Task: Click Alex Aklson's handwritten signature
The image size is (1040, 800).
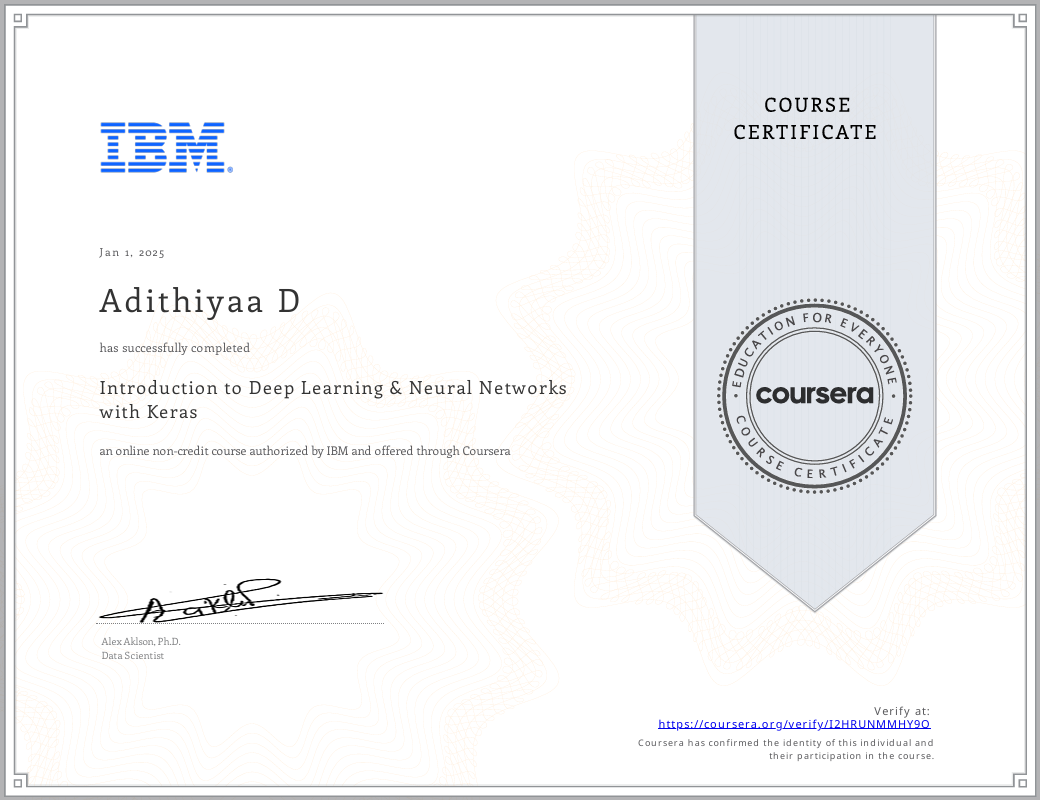Action: point(240,600)
